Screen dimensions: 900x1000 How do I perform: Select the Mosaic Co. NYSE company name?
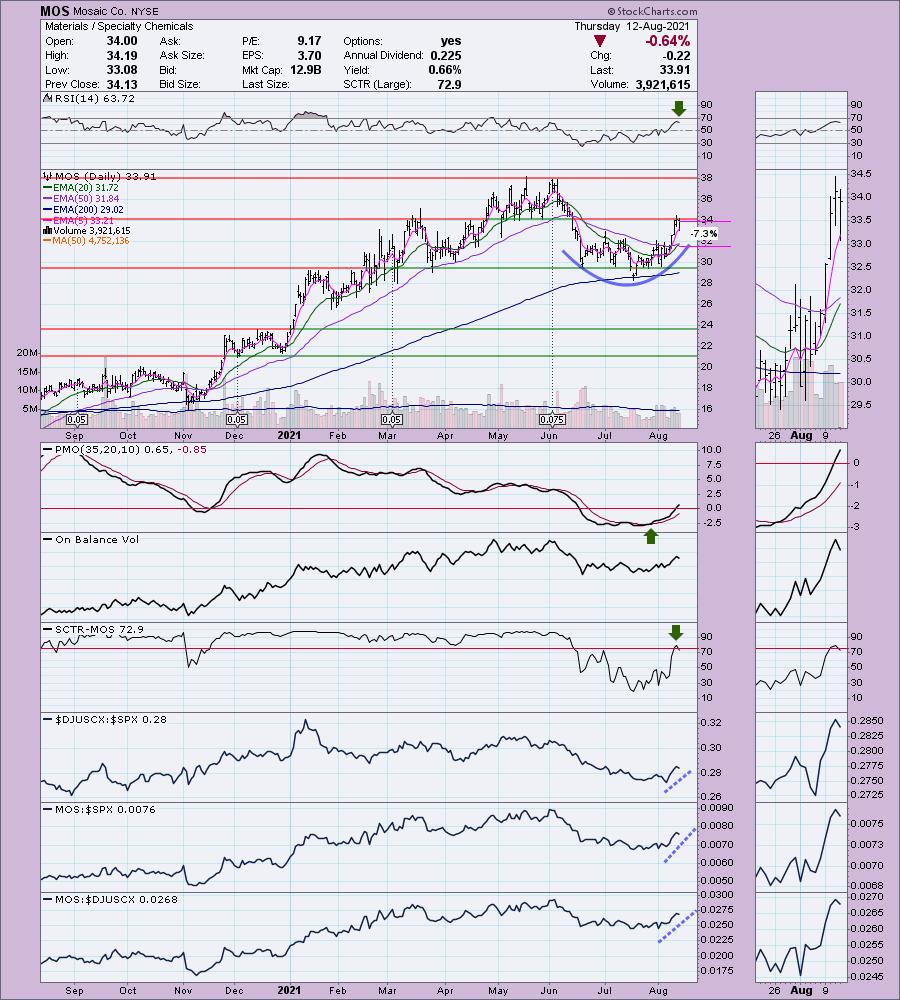[x=115, y=11]
